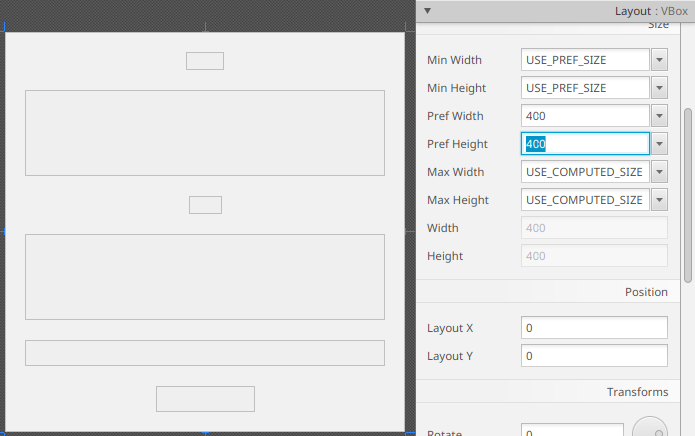Click the Min Height value field
695x436 pixels.
585,88
